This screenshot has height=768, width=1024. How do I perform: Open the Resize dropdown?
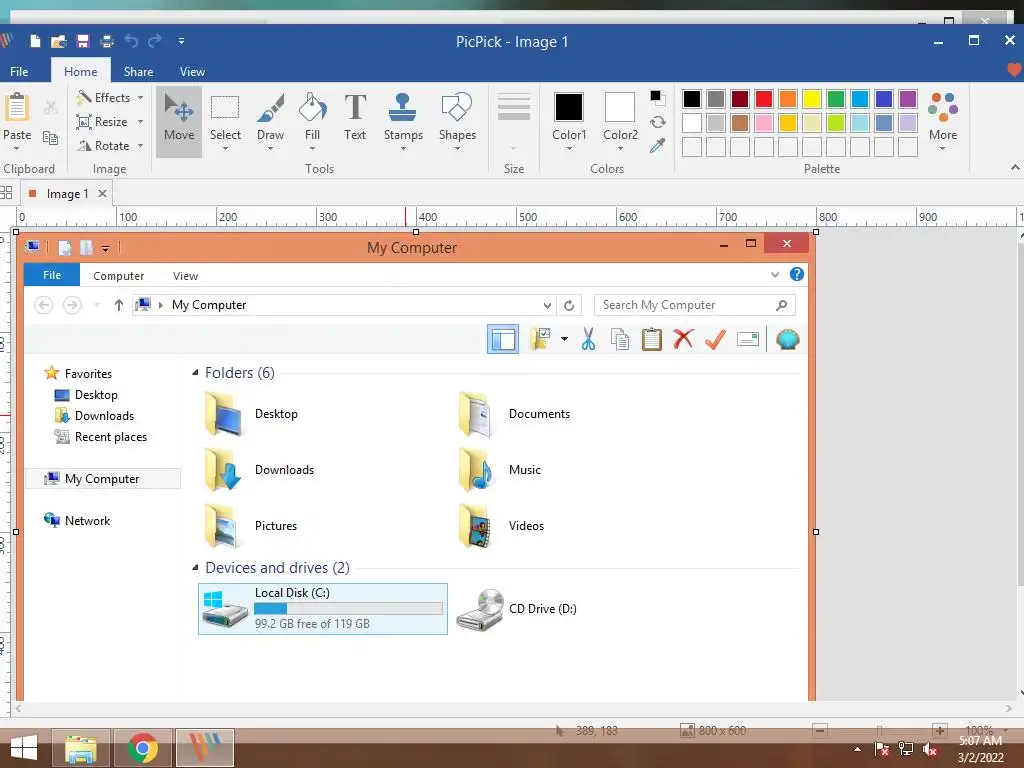(x=110, y=121)
